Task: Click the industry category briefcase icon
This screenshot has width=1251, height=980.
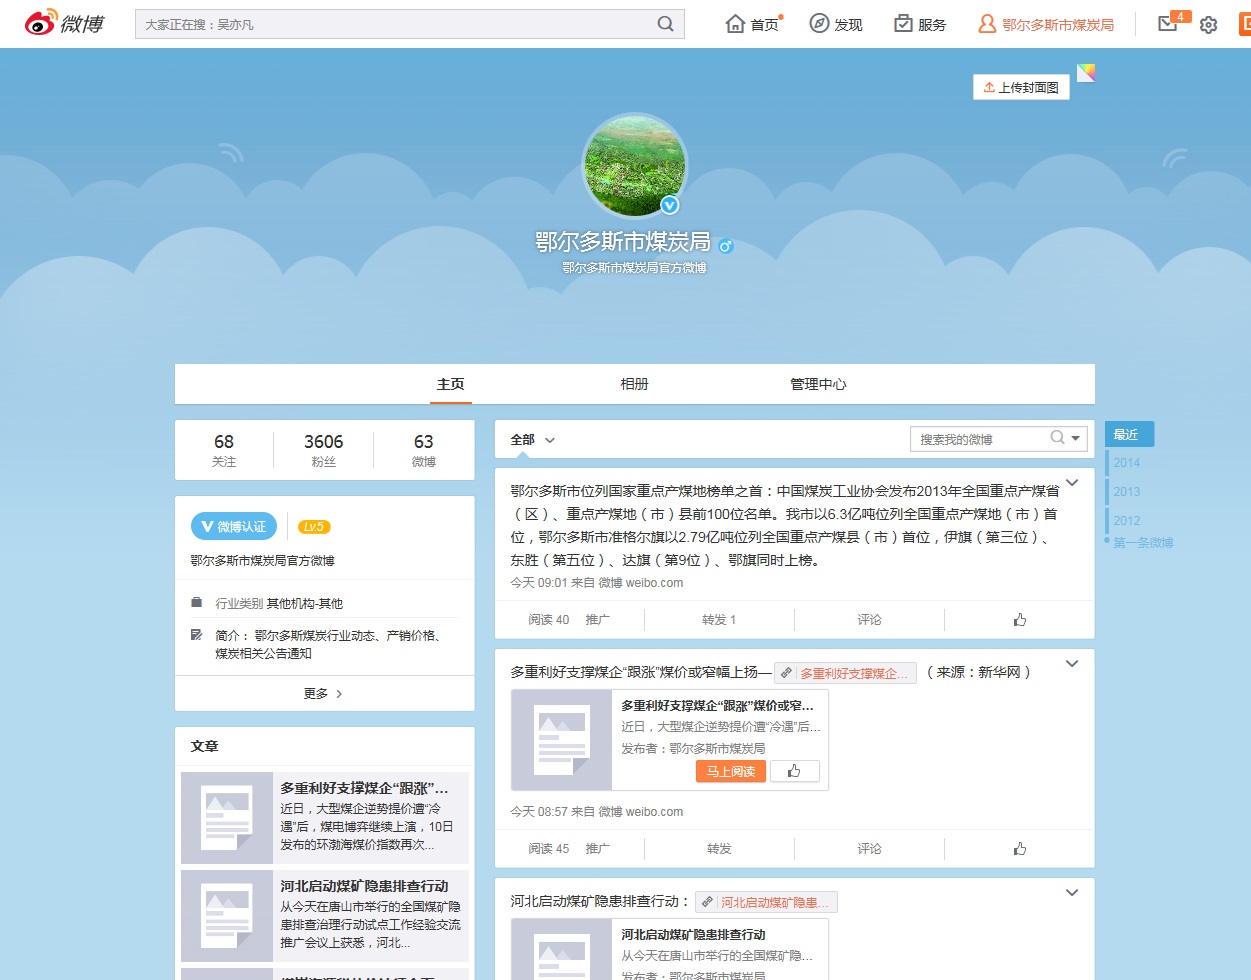Action: coord(197,603)
